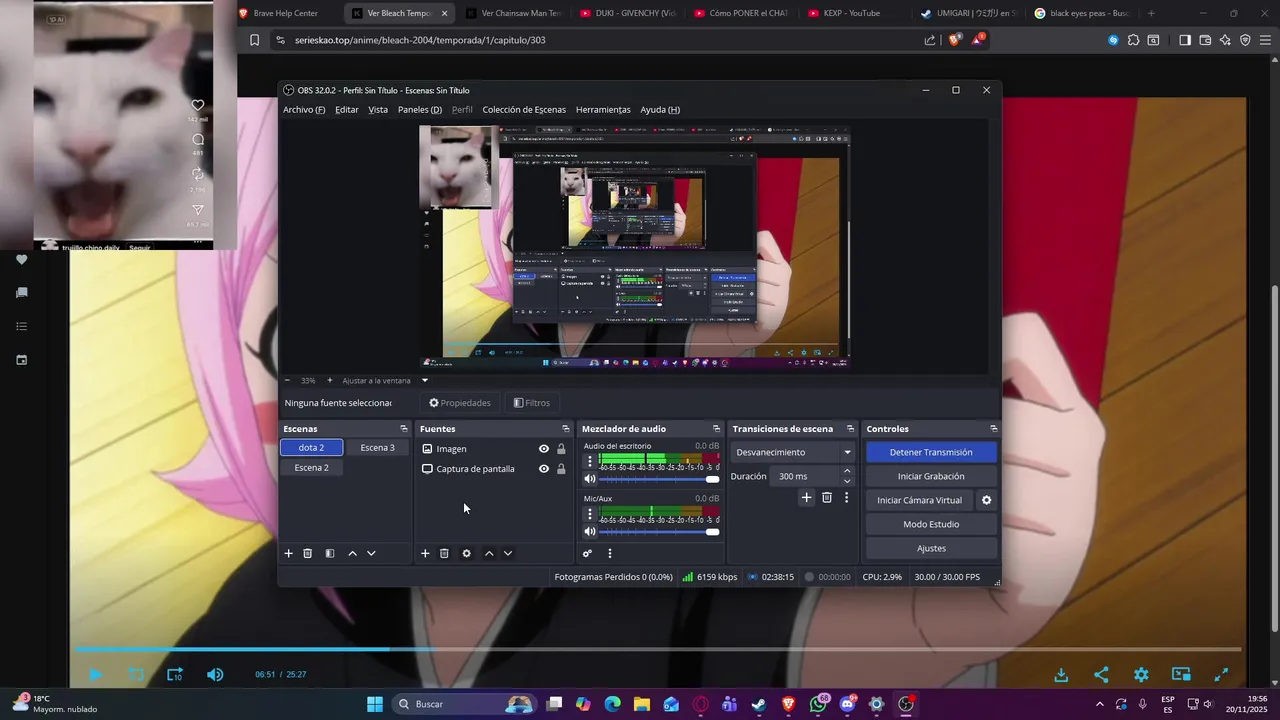This screenshot has height=720, width=1280.
Task: Undock the Controles panel
Action: [993, 429]
